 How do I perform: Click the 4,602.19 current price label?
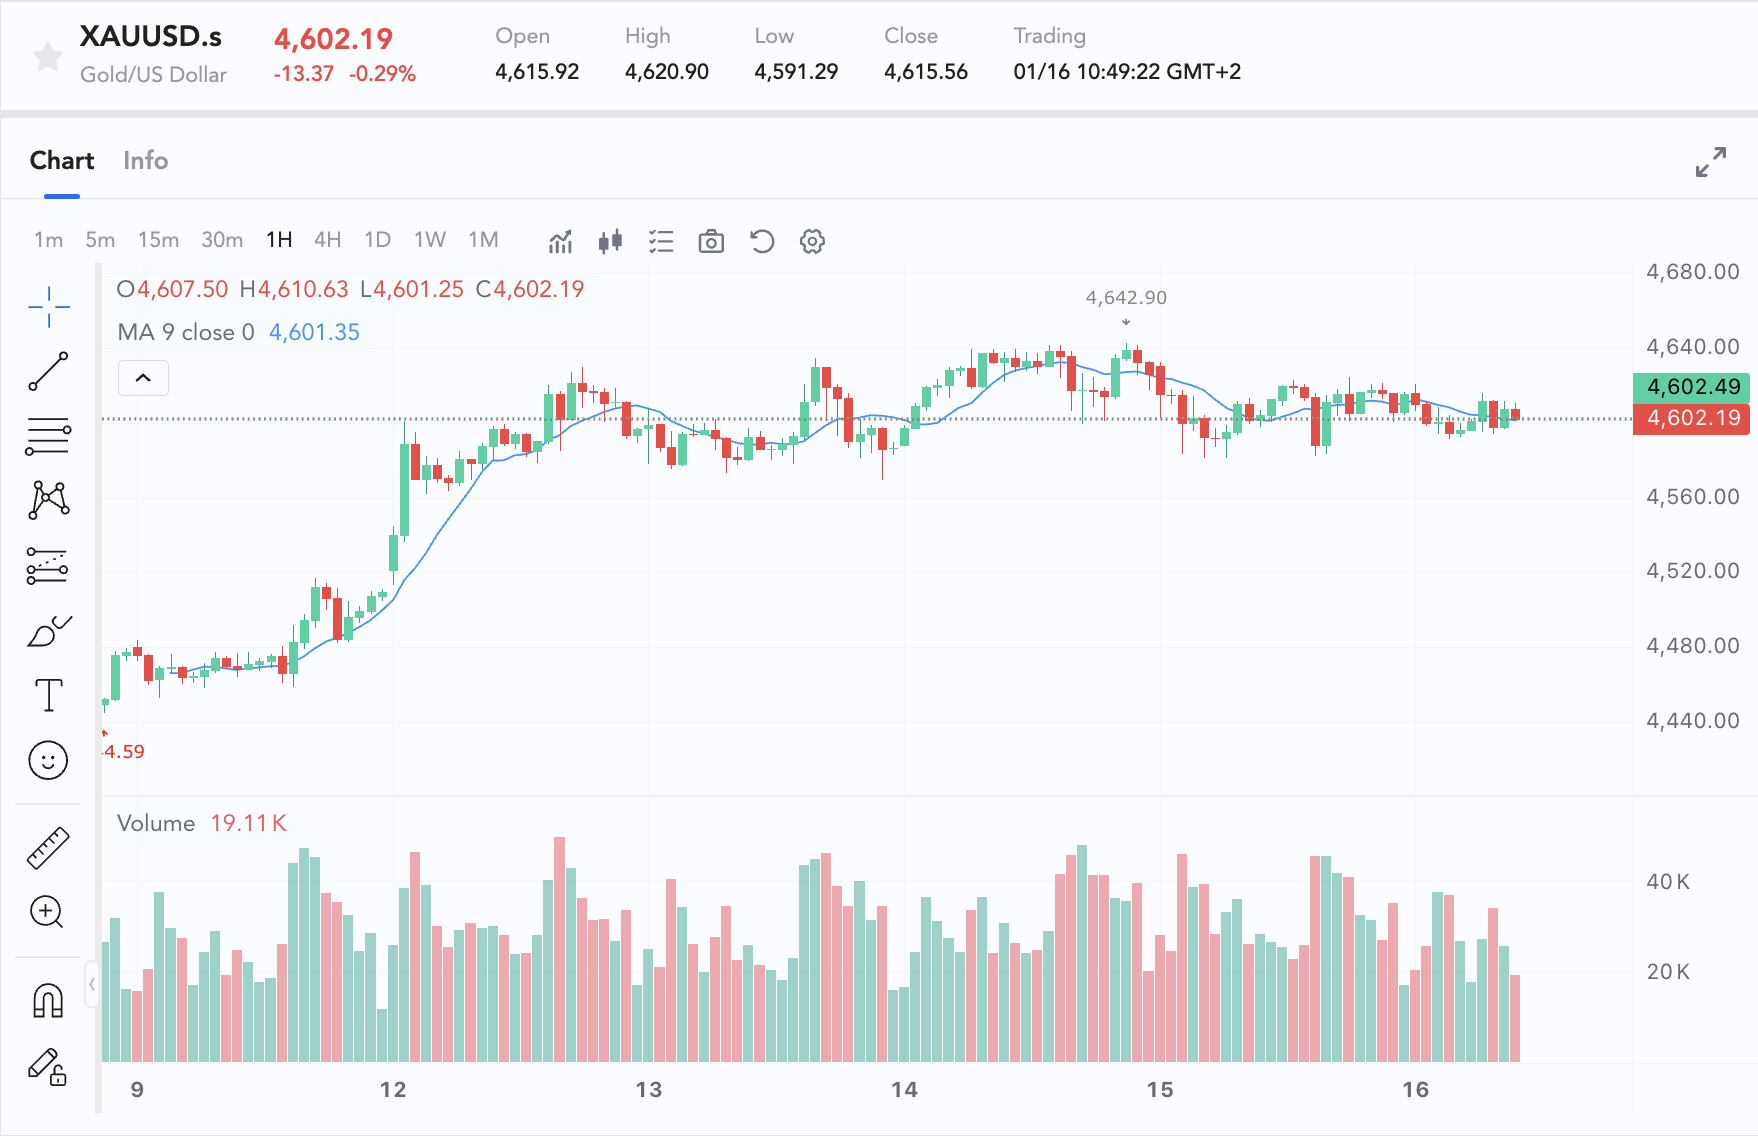tap(1691, 419)
